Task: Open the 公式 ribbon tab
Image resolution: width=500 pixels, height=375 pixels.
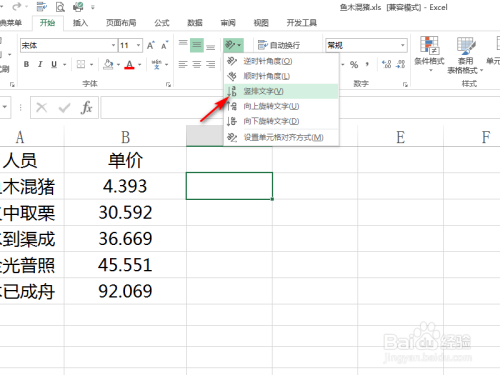Action: coord(162,23)
